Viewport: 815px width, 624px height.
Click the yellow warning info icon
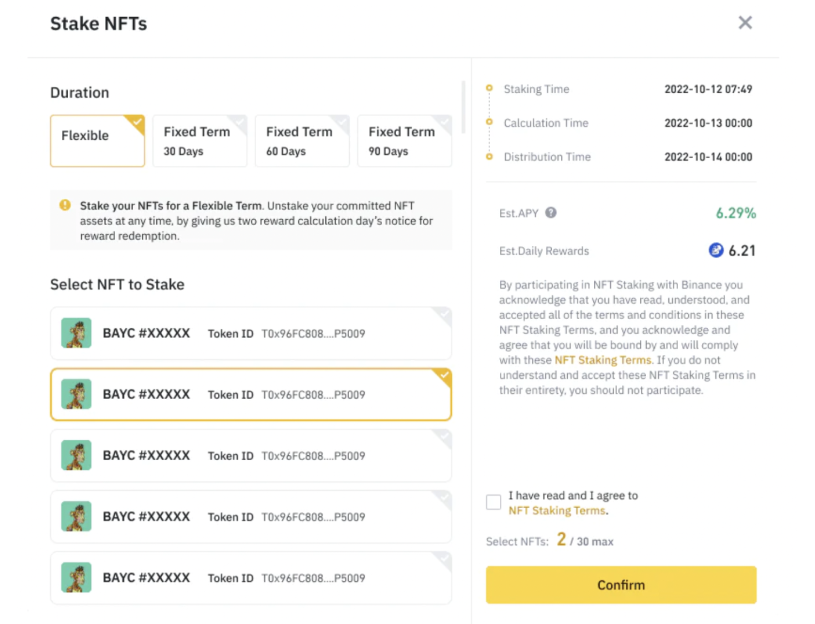tap(65, 205)
